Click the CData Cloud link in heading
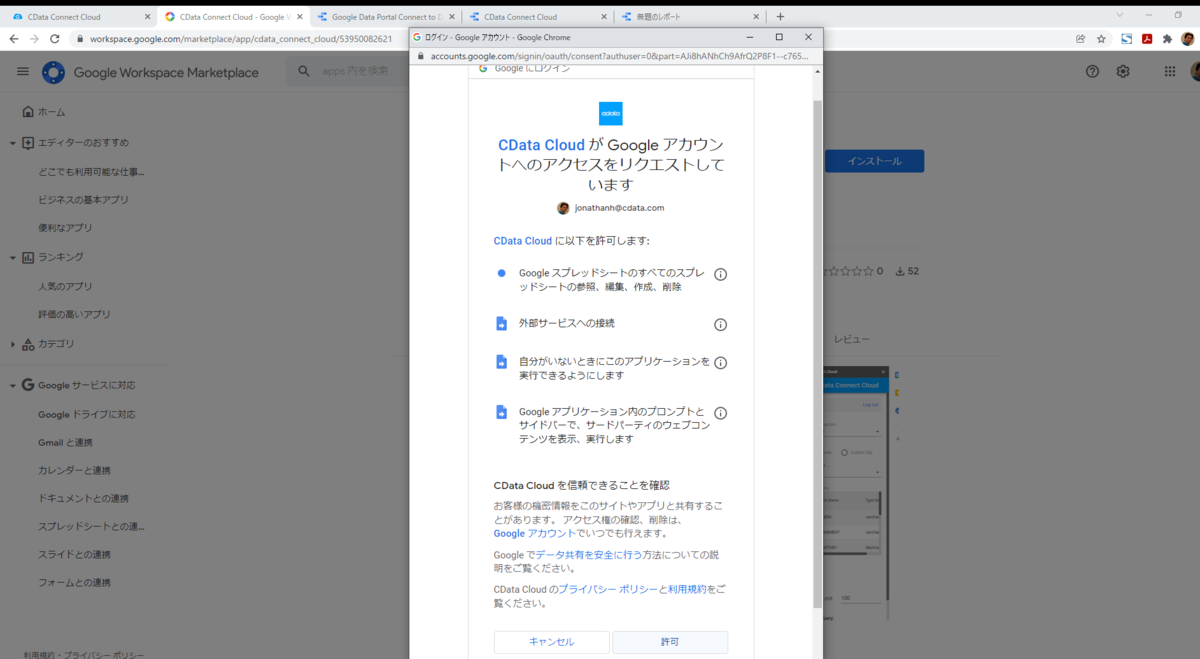Screen dimensions: 1200x659 click(x=541, y=145)
